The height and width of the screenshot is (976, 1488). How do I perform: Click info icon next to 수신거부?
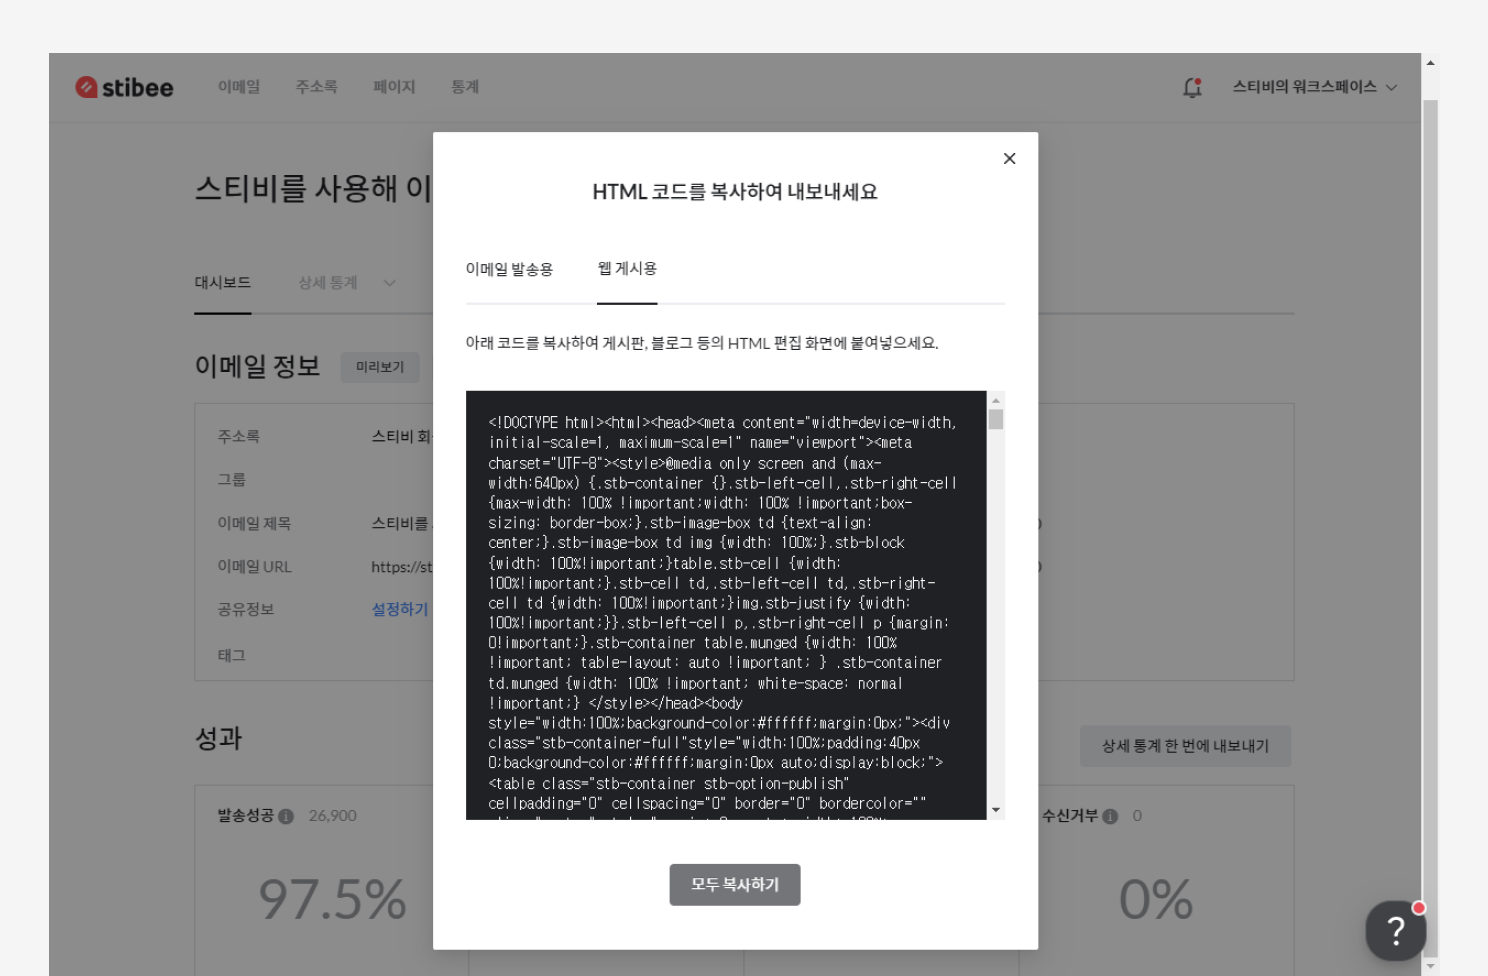point(1110,816)
